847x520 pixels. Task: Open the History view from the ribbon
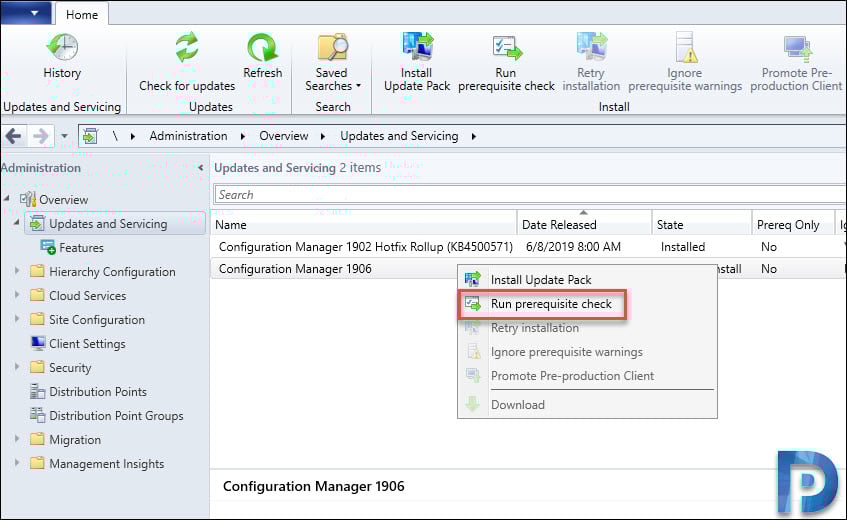(62, 57)
